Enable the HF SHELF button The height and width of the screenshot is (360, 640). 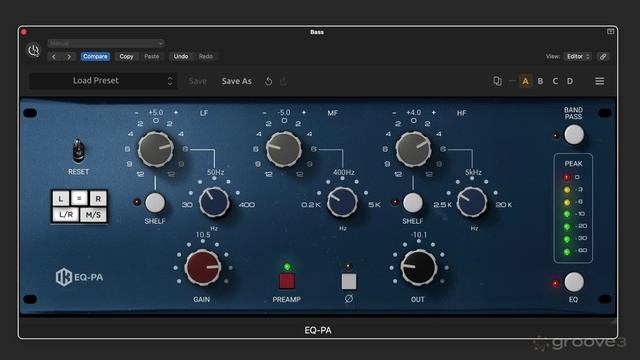(413, 203)
